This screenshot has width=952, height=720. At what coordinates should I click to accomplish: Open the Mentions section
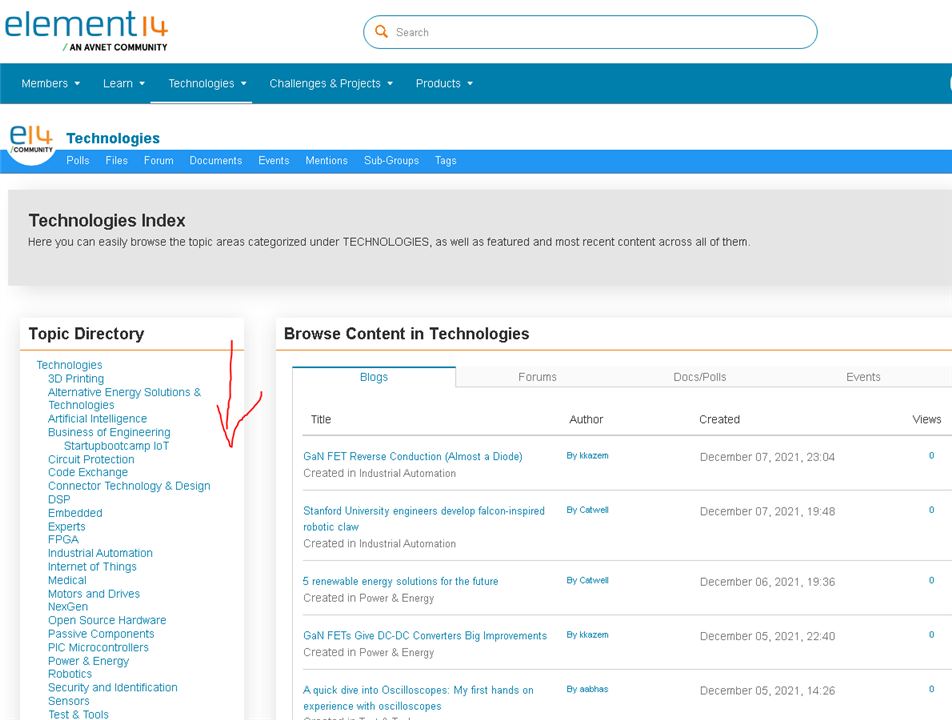coord(327,160)
